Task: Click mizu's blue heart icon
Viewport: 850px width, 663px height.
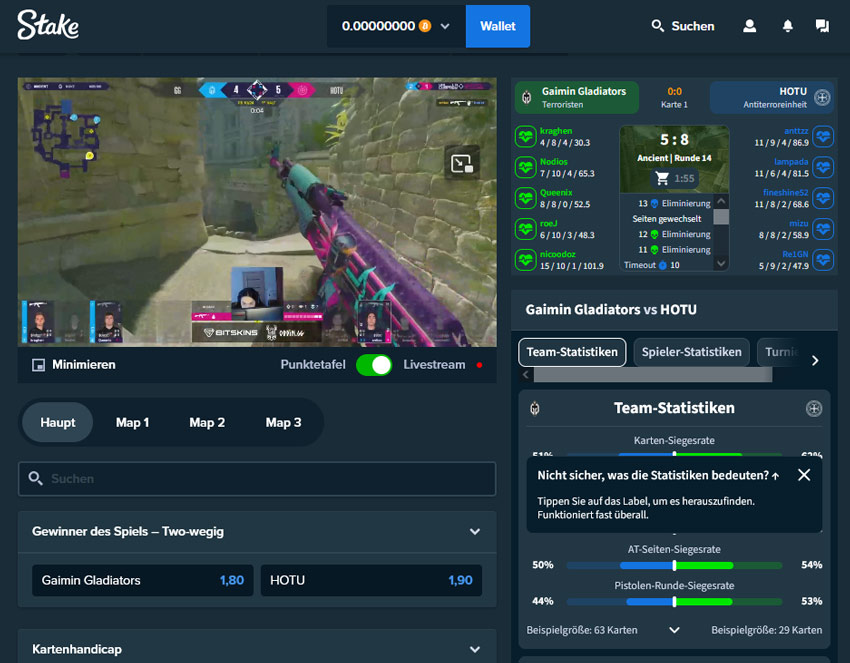Action: [x=823, y=229]
